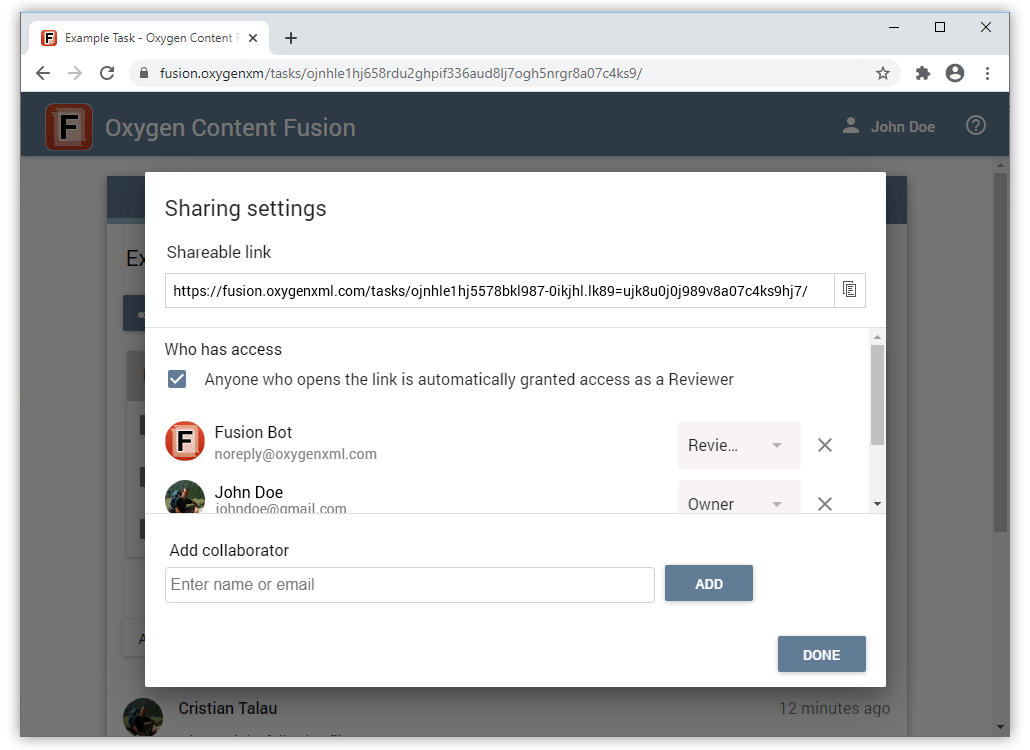This screenshot has width=1030, height=750.
Task: Remove Fusion Bot from access list
Action: pos(825,445)
